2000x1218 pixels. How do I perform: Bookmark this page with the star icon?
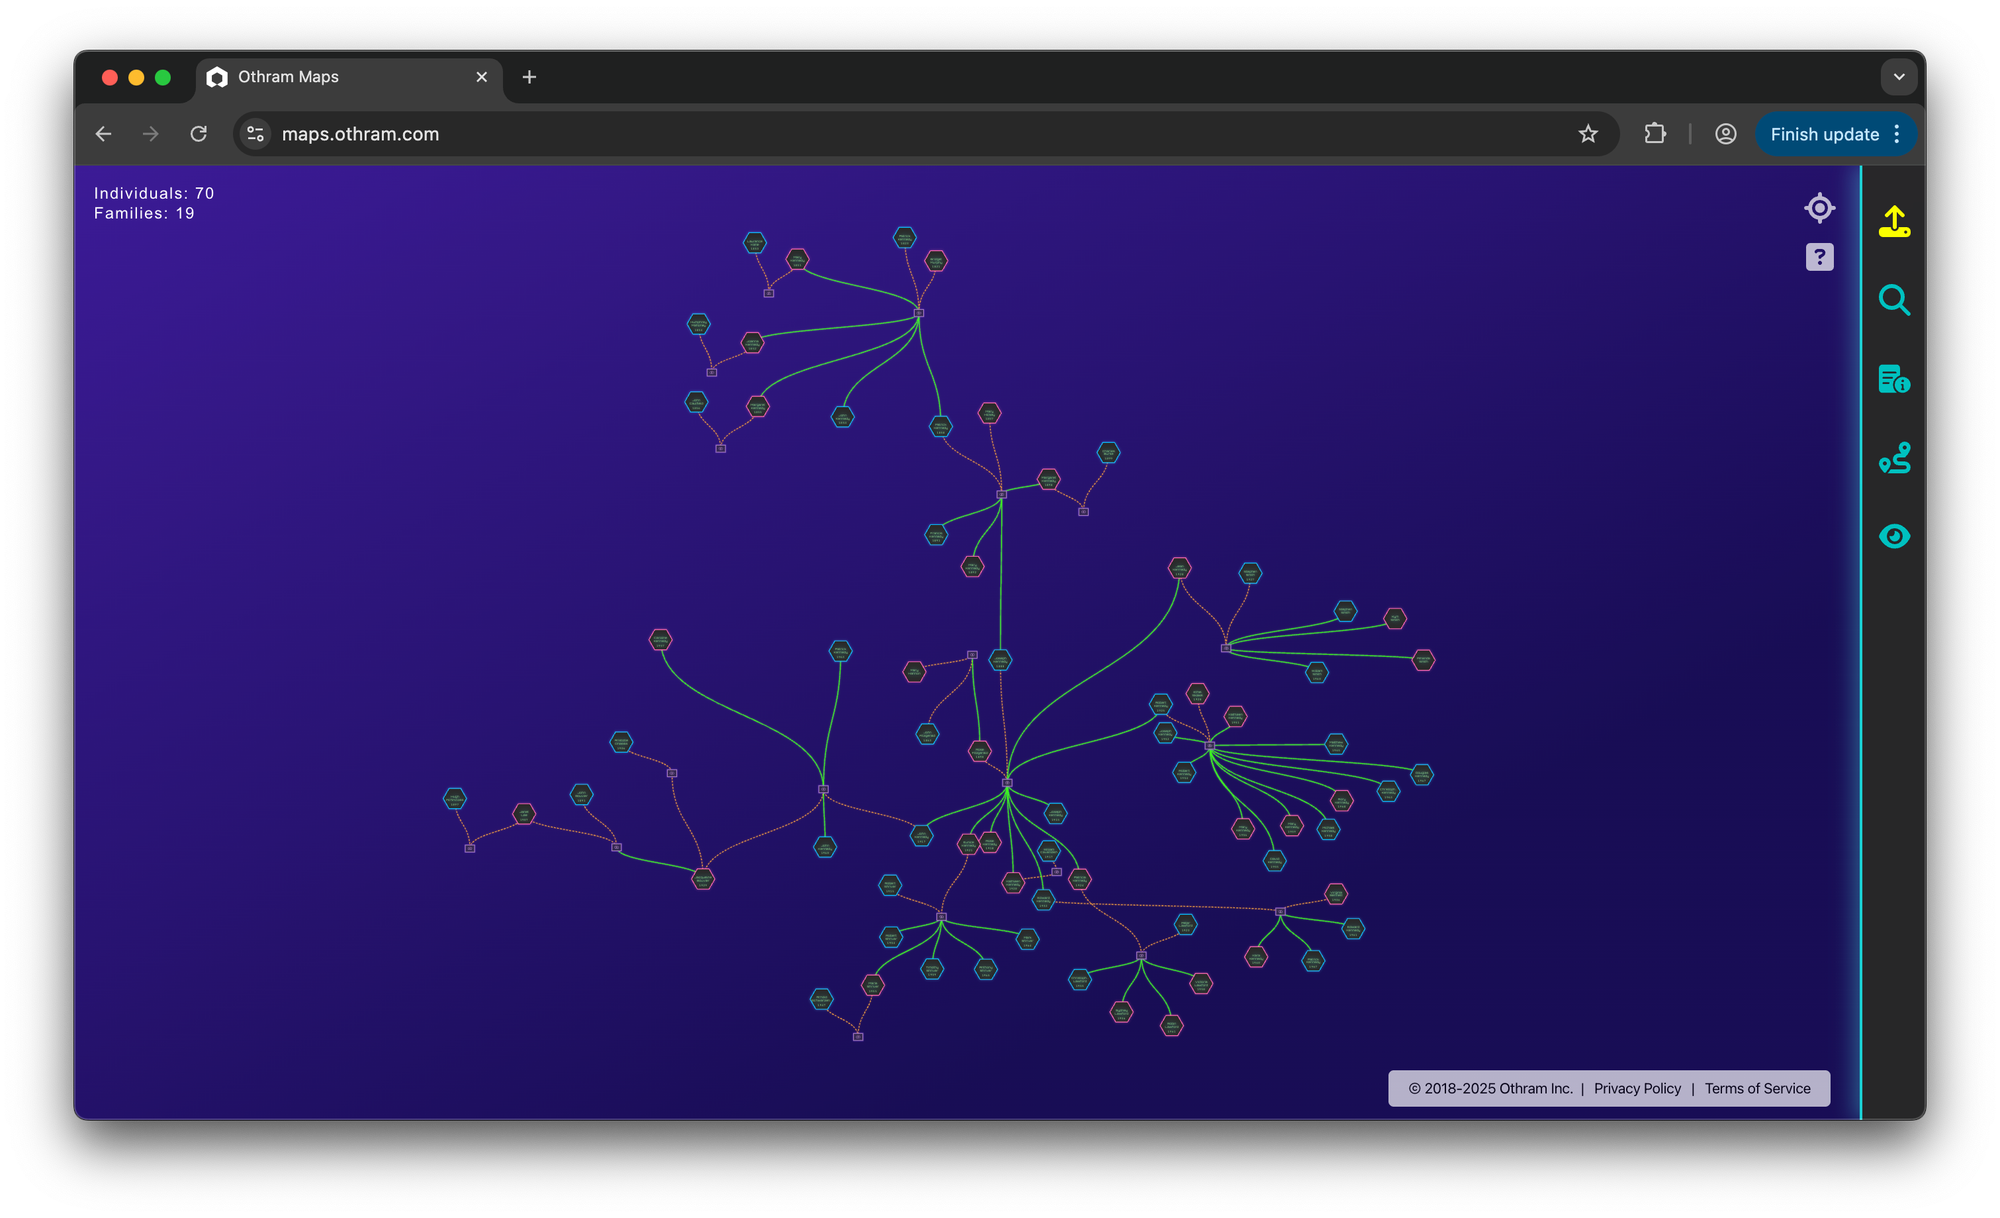(1588, 134)
